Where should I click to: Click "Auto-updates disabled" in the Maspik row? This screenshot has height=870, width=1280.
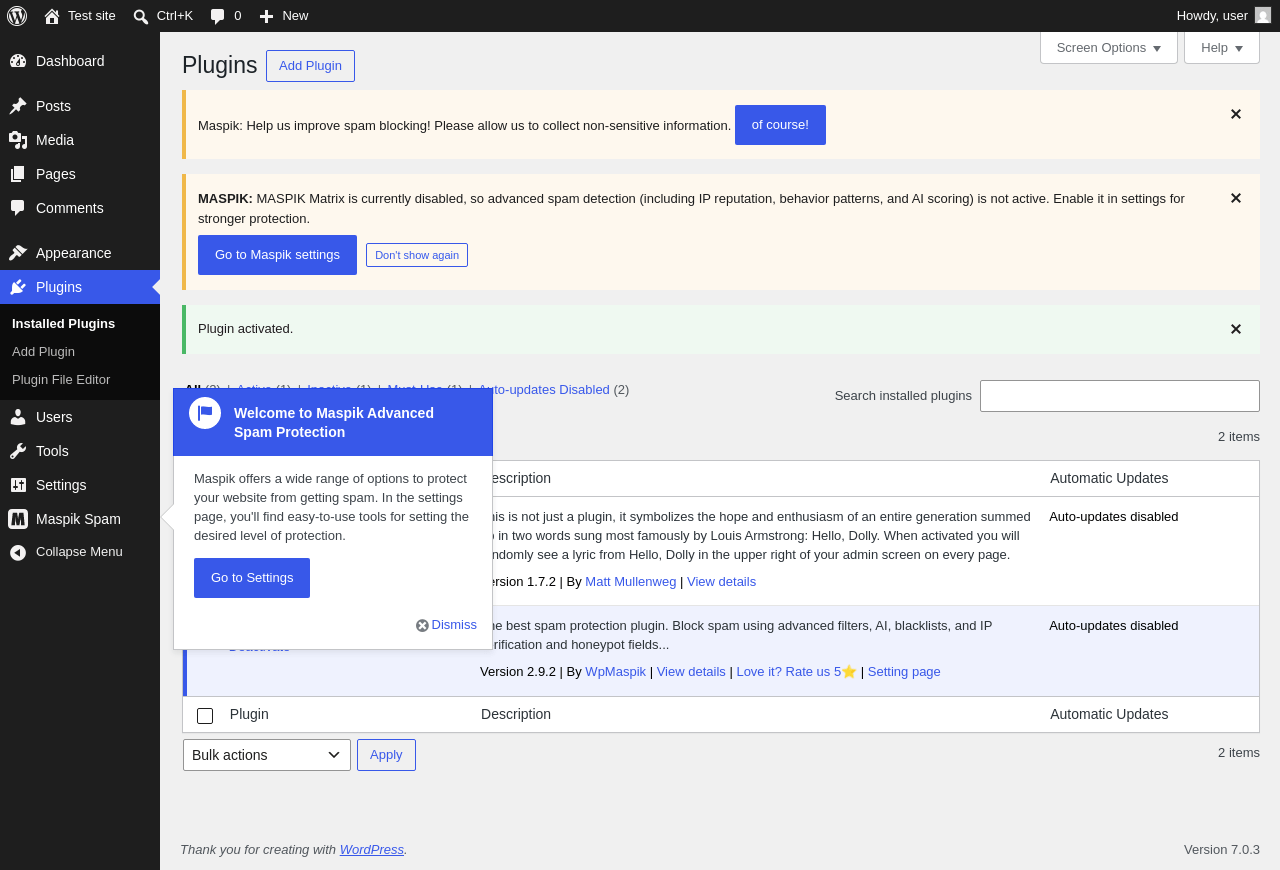click(1114, 626)
